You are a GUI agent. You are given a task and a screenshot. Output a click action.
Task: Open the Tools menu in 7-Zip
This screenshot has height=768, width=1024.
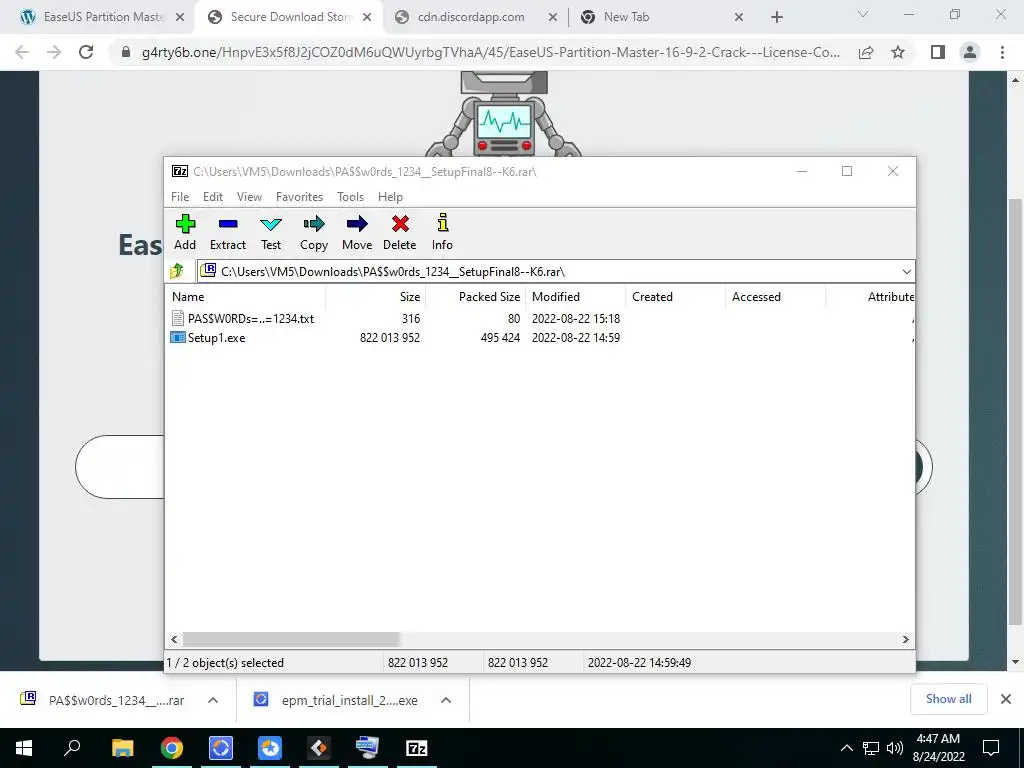350,197
